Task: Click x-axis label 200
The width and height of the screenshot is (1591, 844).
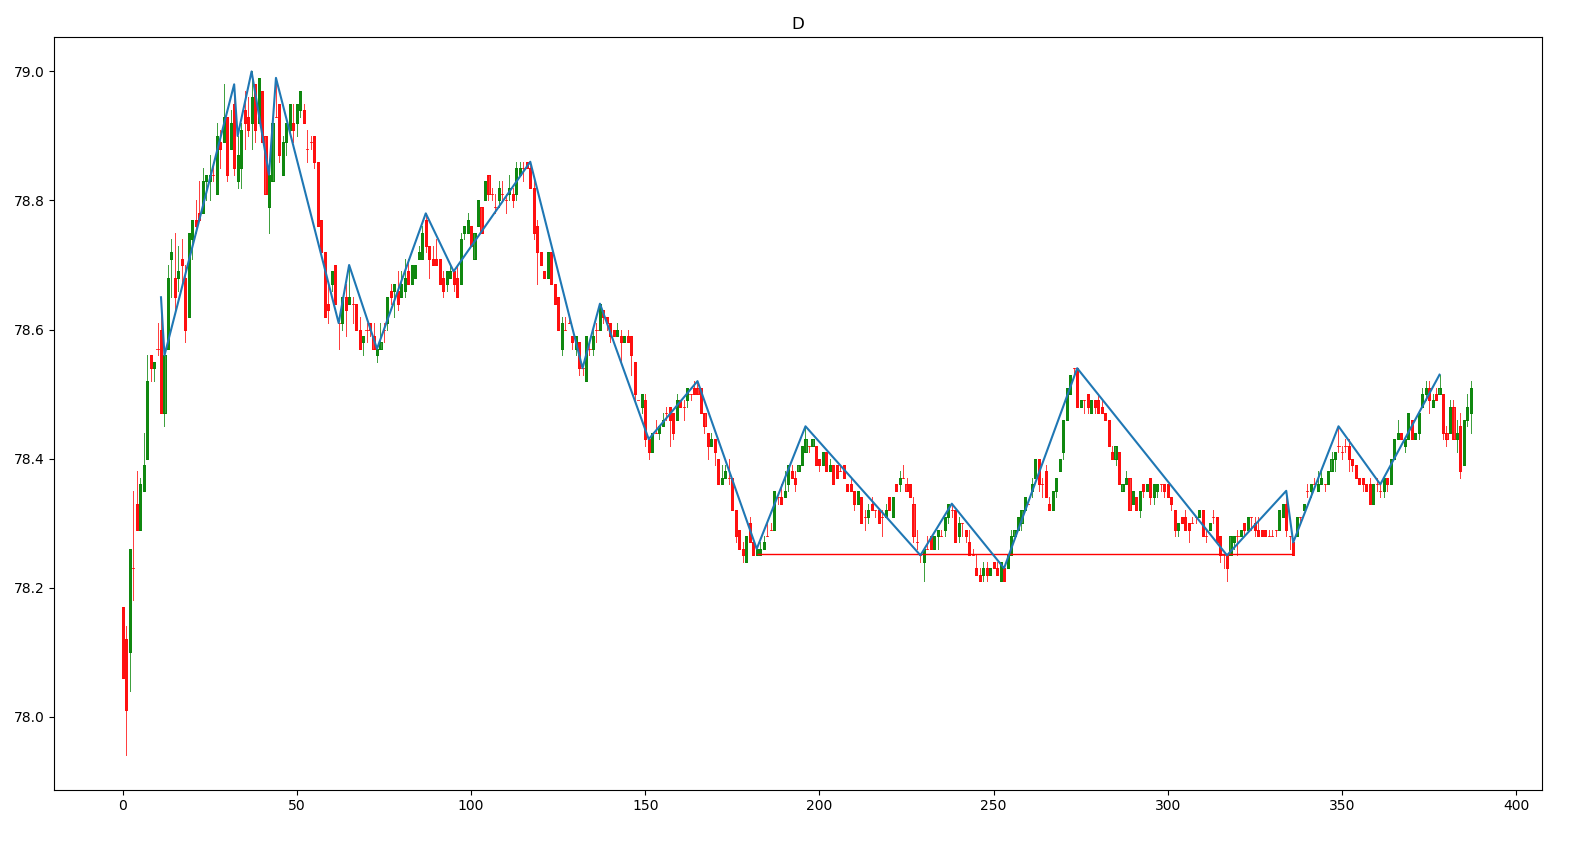Action: click(819, 805)
